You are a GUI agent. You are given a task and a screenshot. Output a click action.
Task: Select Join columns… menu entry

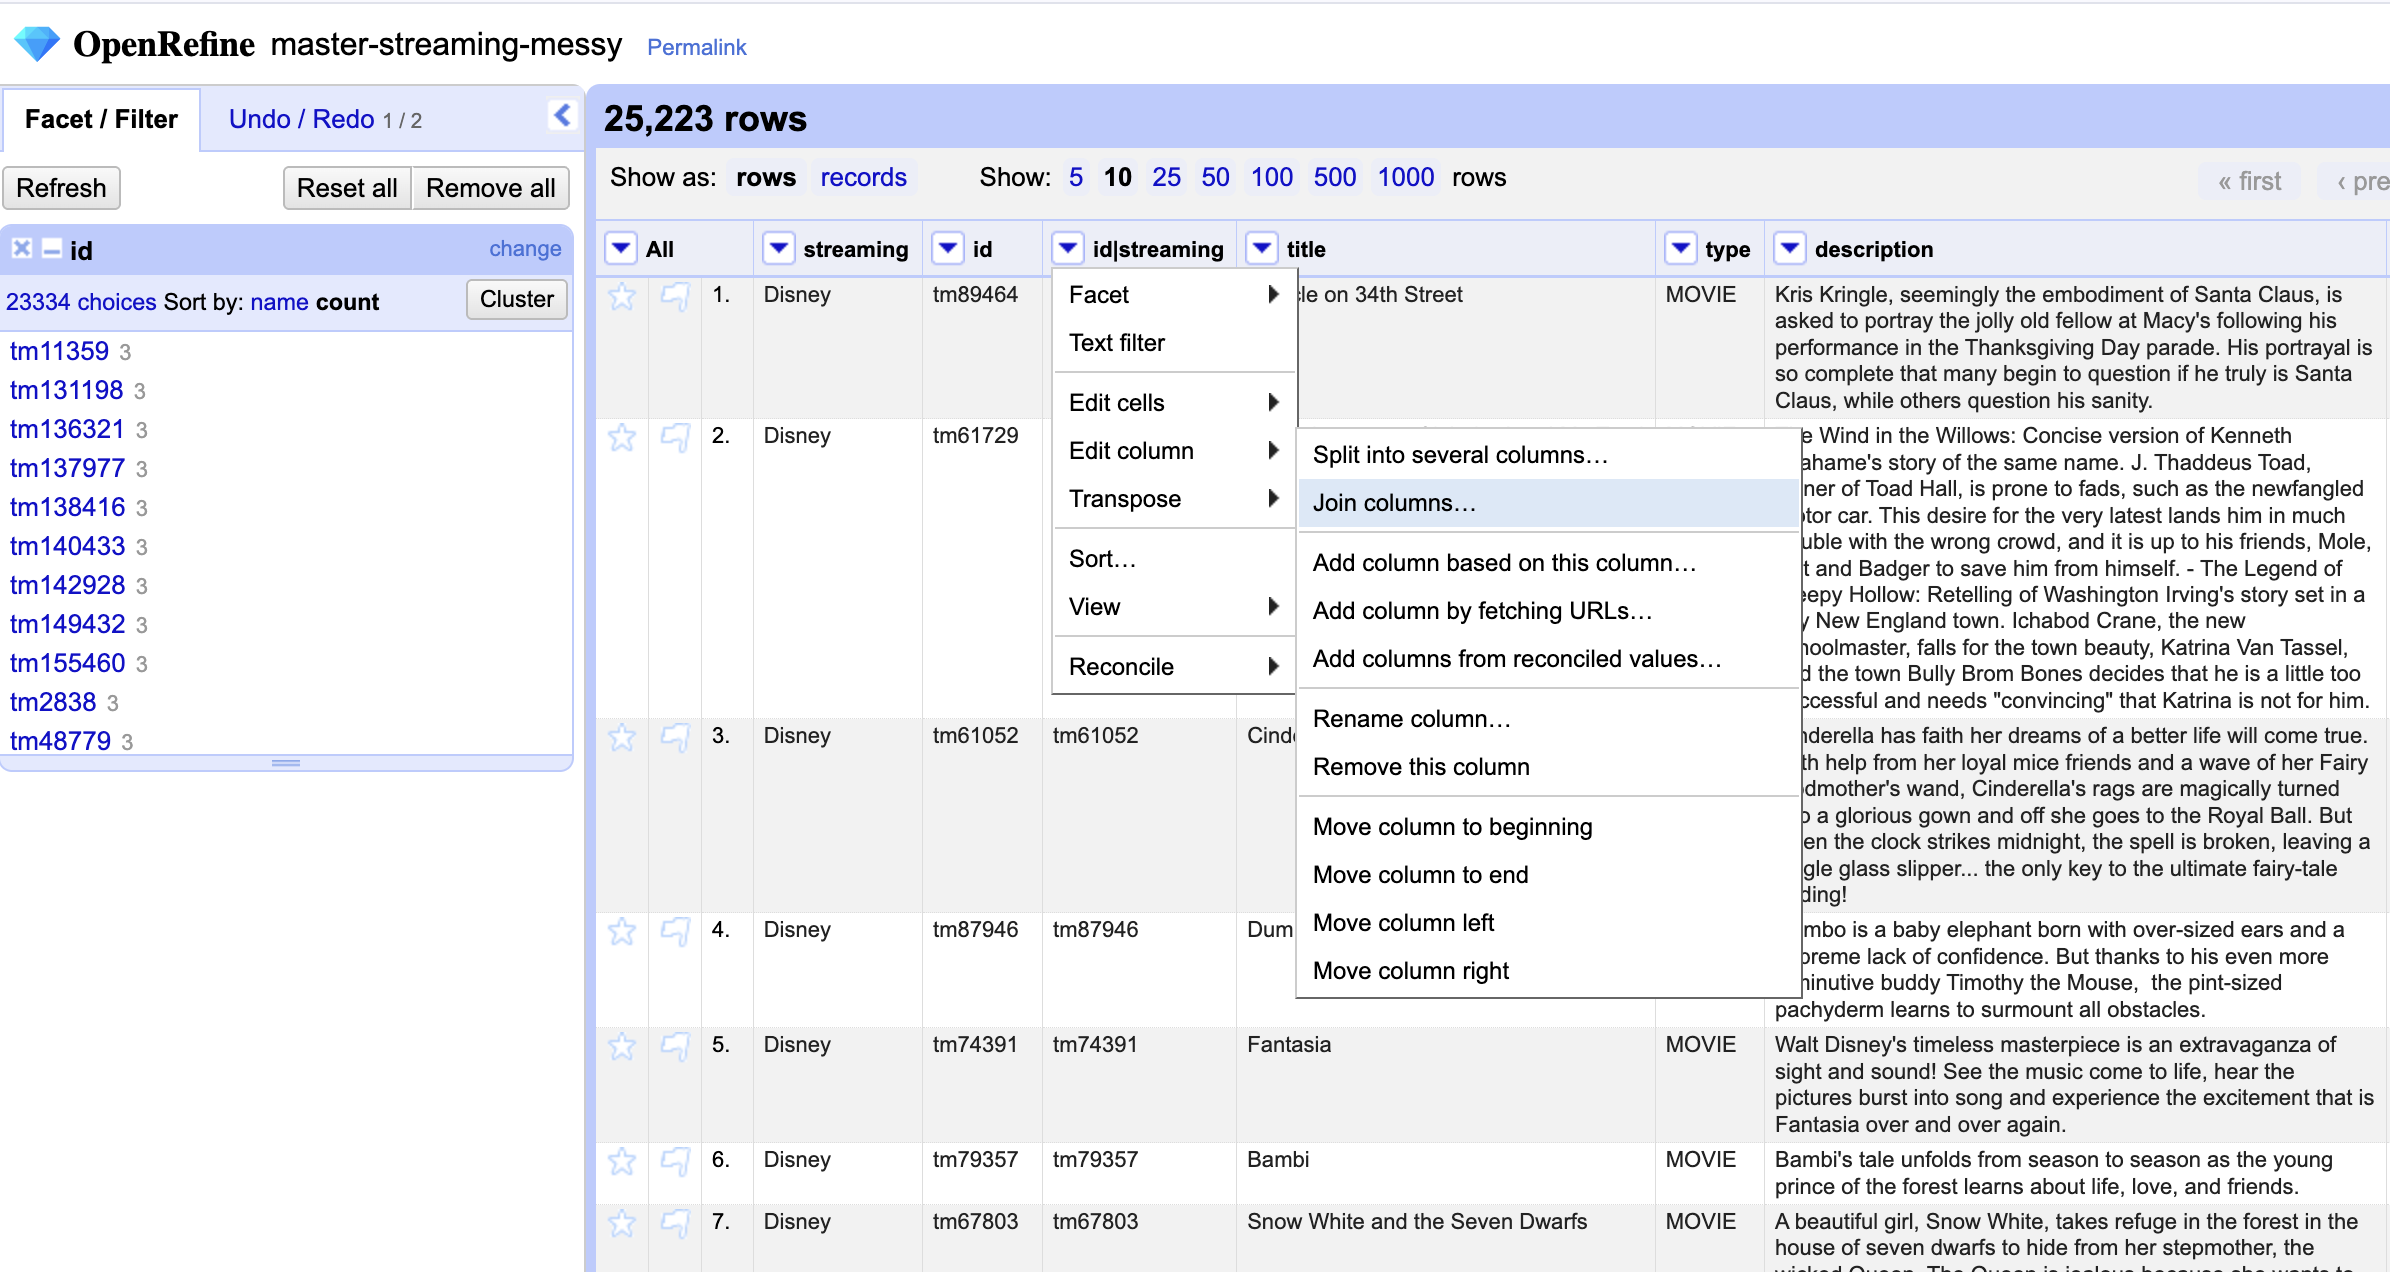(1547, 503)
